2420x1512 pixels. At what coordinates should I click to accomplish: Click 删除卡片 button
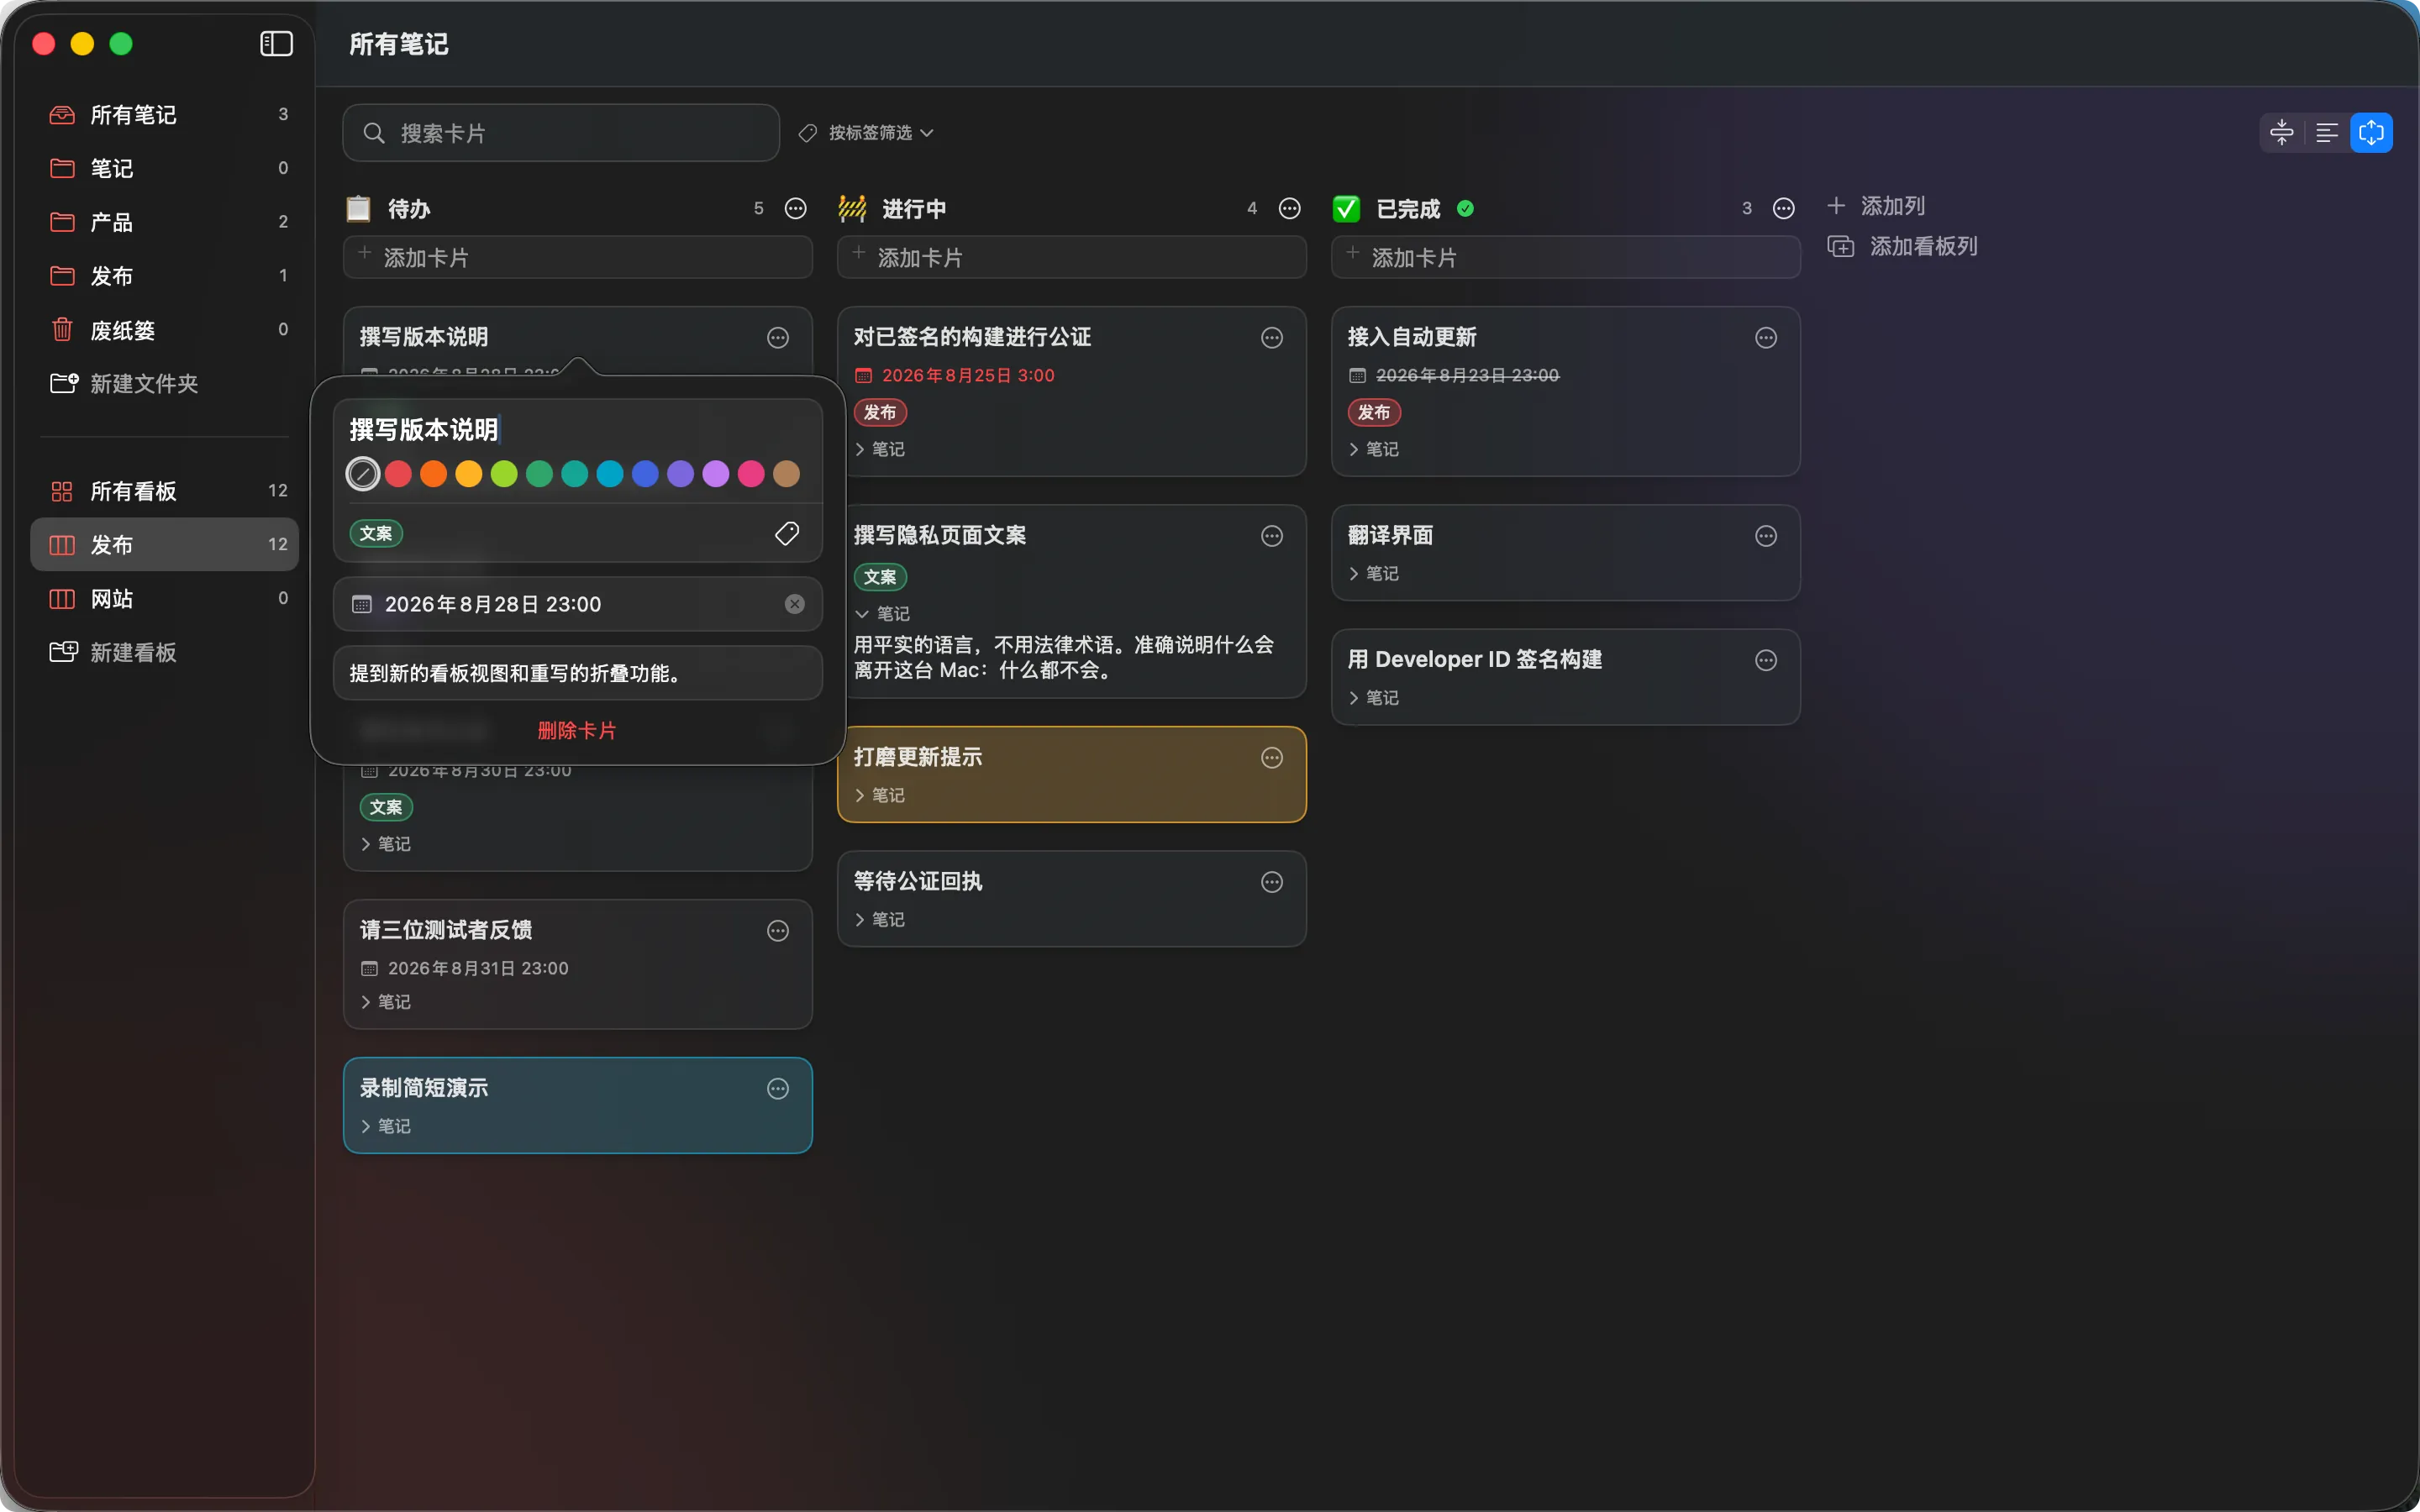(x=577, y=730)
